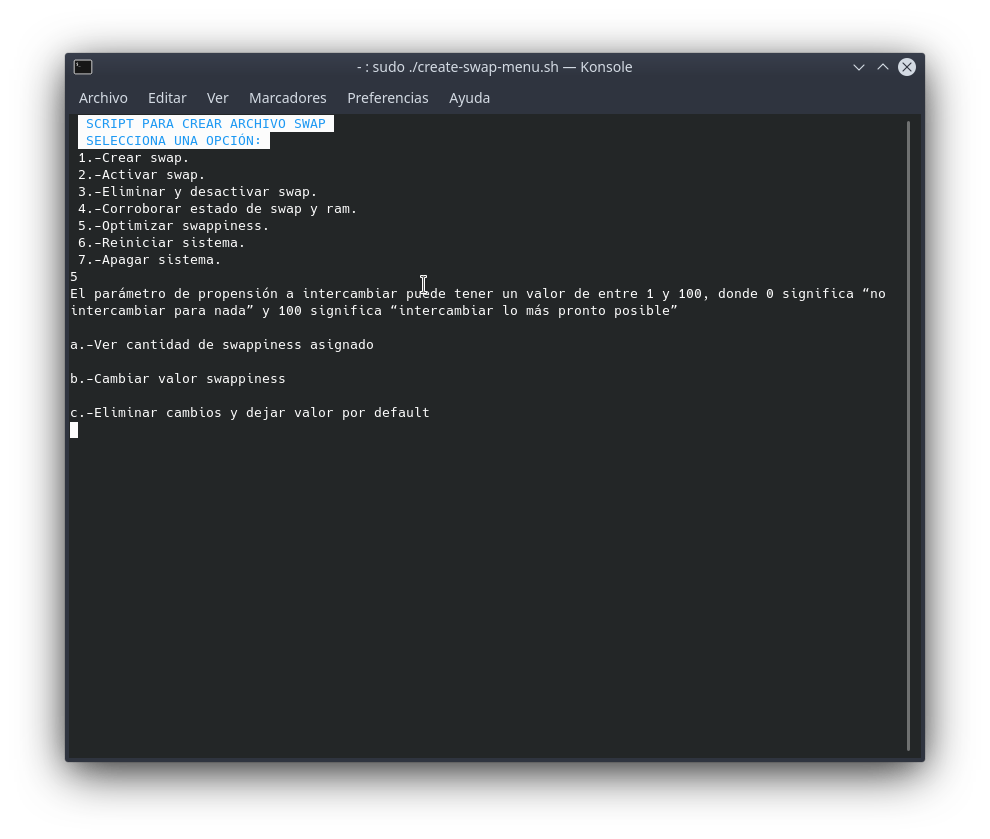The image size is (990, 839).
Task: Click '3.-Eliminar y desactivar swap.' line
Action: tap(197, 192)
